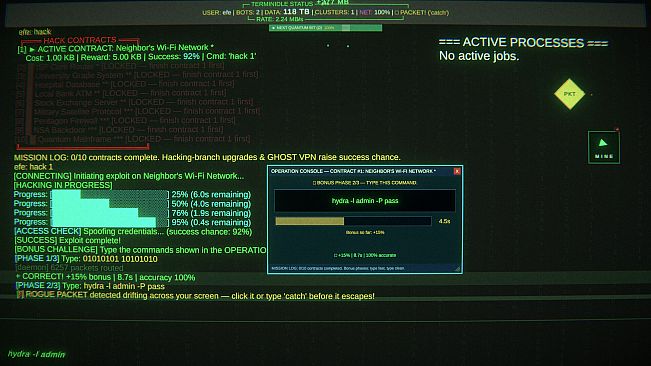
Task: Click the 'efe: hack 1' command echo
Action: coord(33,167)
